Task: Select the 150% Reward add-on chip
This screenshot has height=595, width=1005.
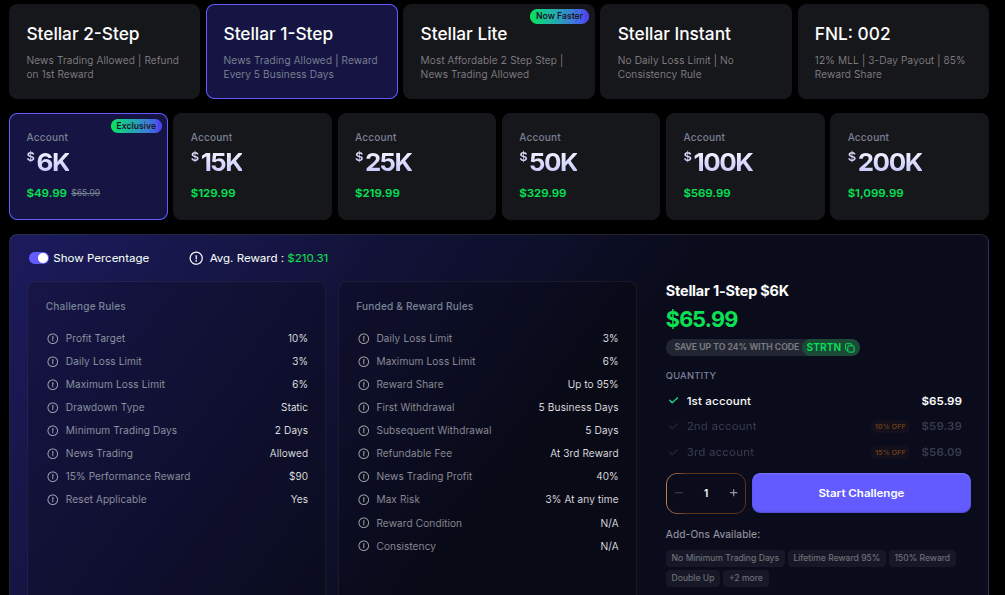Action: [922, 558]
